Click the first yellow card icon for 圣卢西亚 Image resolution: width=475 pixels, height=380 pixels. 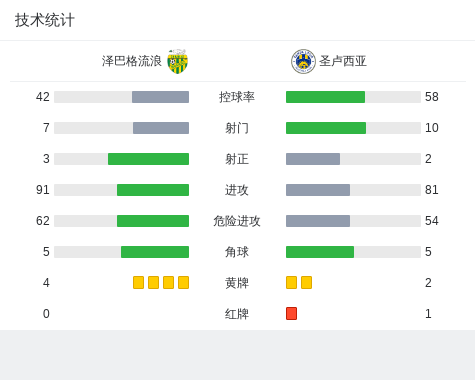pos(291,283)
